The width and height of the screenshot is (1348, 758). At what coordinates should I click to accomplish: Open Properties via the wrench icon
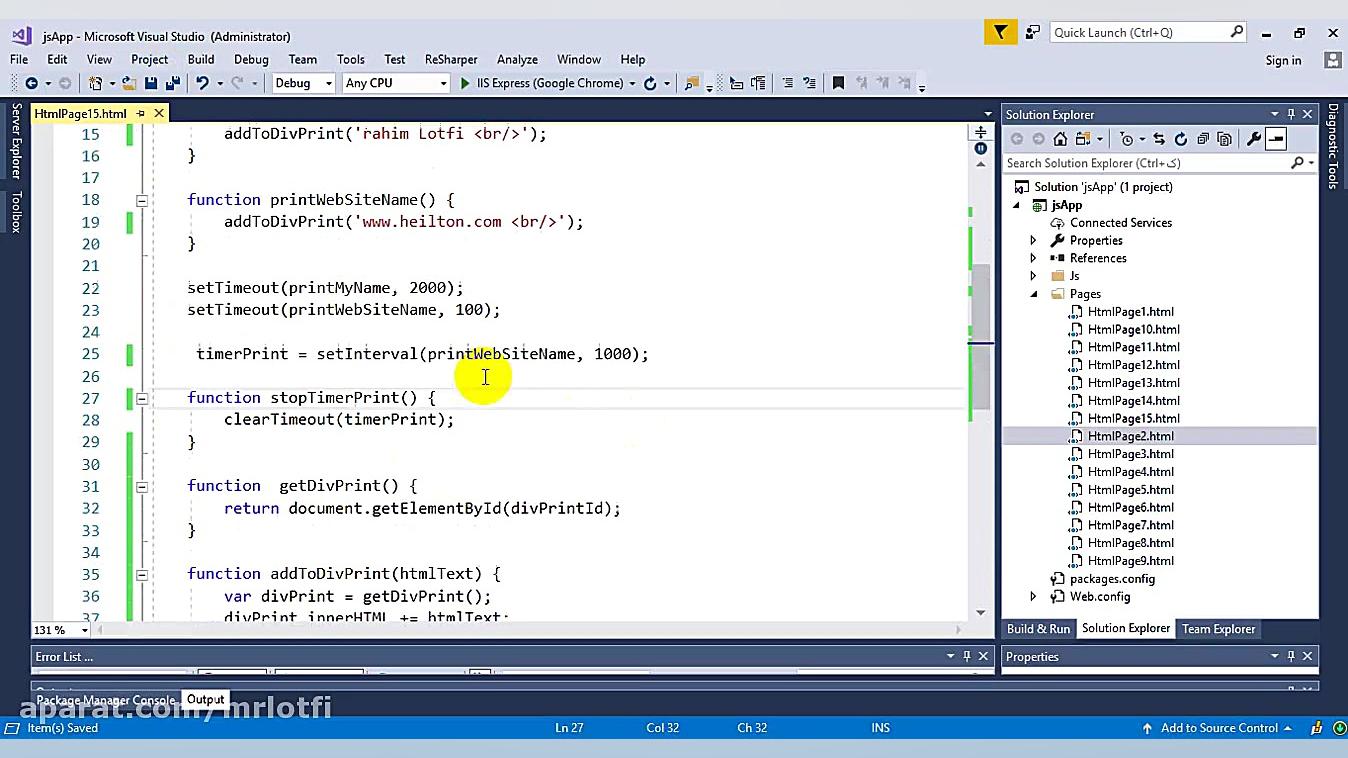click(1254, 139)
